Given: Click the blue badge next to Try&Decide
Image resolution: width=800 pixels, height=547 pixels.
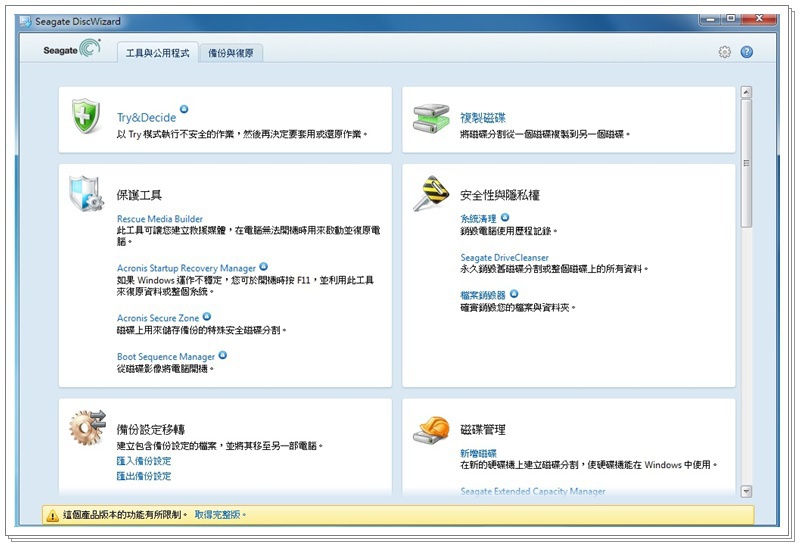Looking at the screenshot, I should (x=184, y=109).
